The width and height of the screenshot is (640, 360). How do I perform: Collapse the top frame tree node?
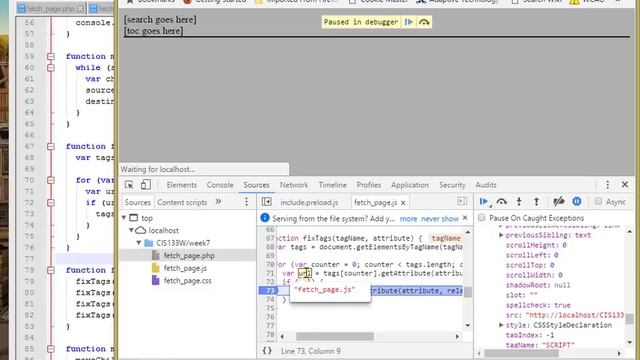pos(124,218)
